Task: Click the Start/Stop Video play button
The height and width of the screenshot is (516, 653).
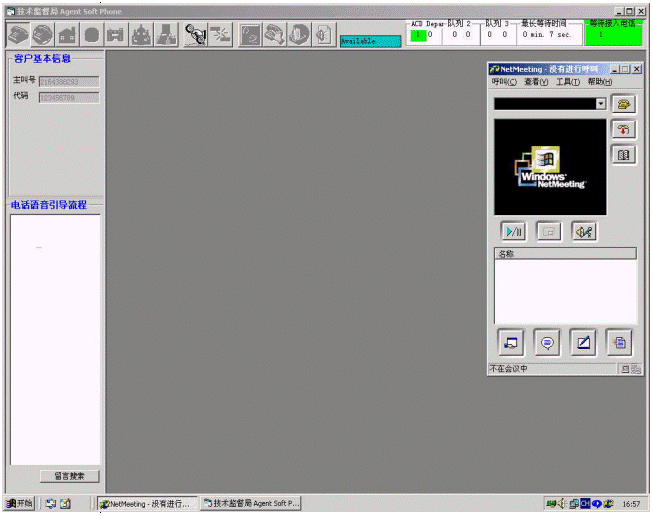Action: [514, 231]
